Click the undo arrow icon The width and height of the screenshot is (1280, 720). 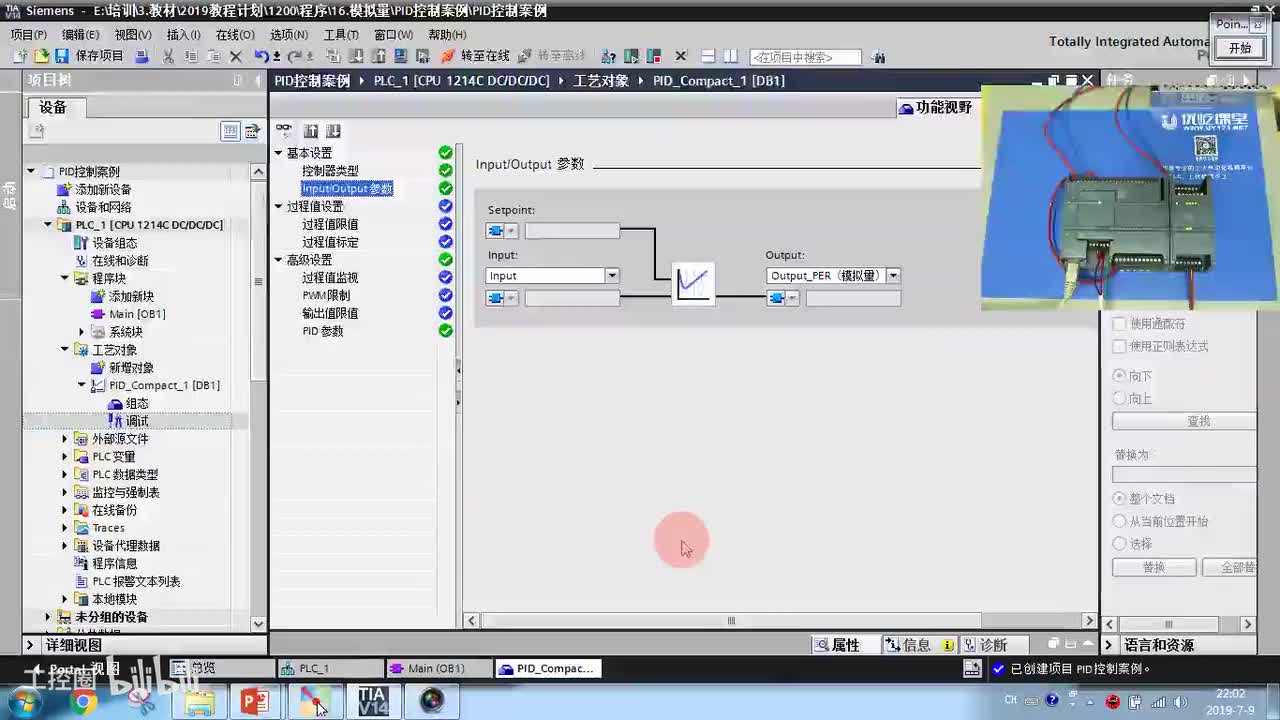pyautogui.click(x=261, y=56)
